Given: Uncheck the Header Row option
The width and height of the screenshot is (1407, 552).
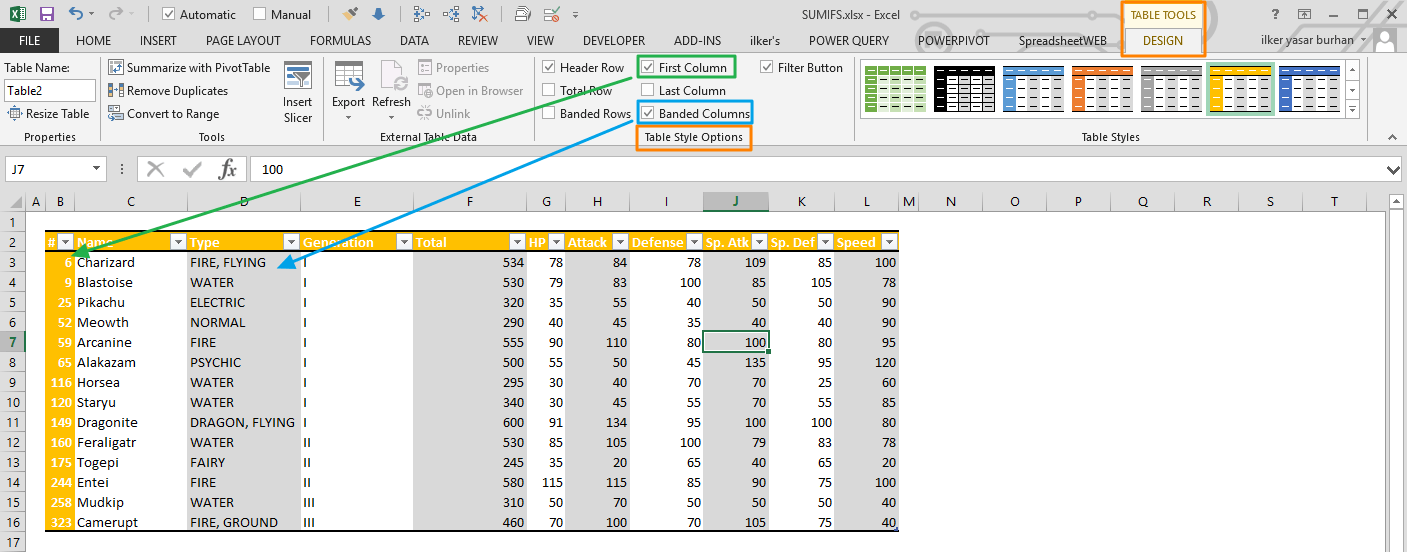Looking at the screenshot, I should click(549, 68).
